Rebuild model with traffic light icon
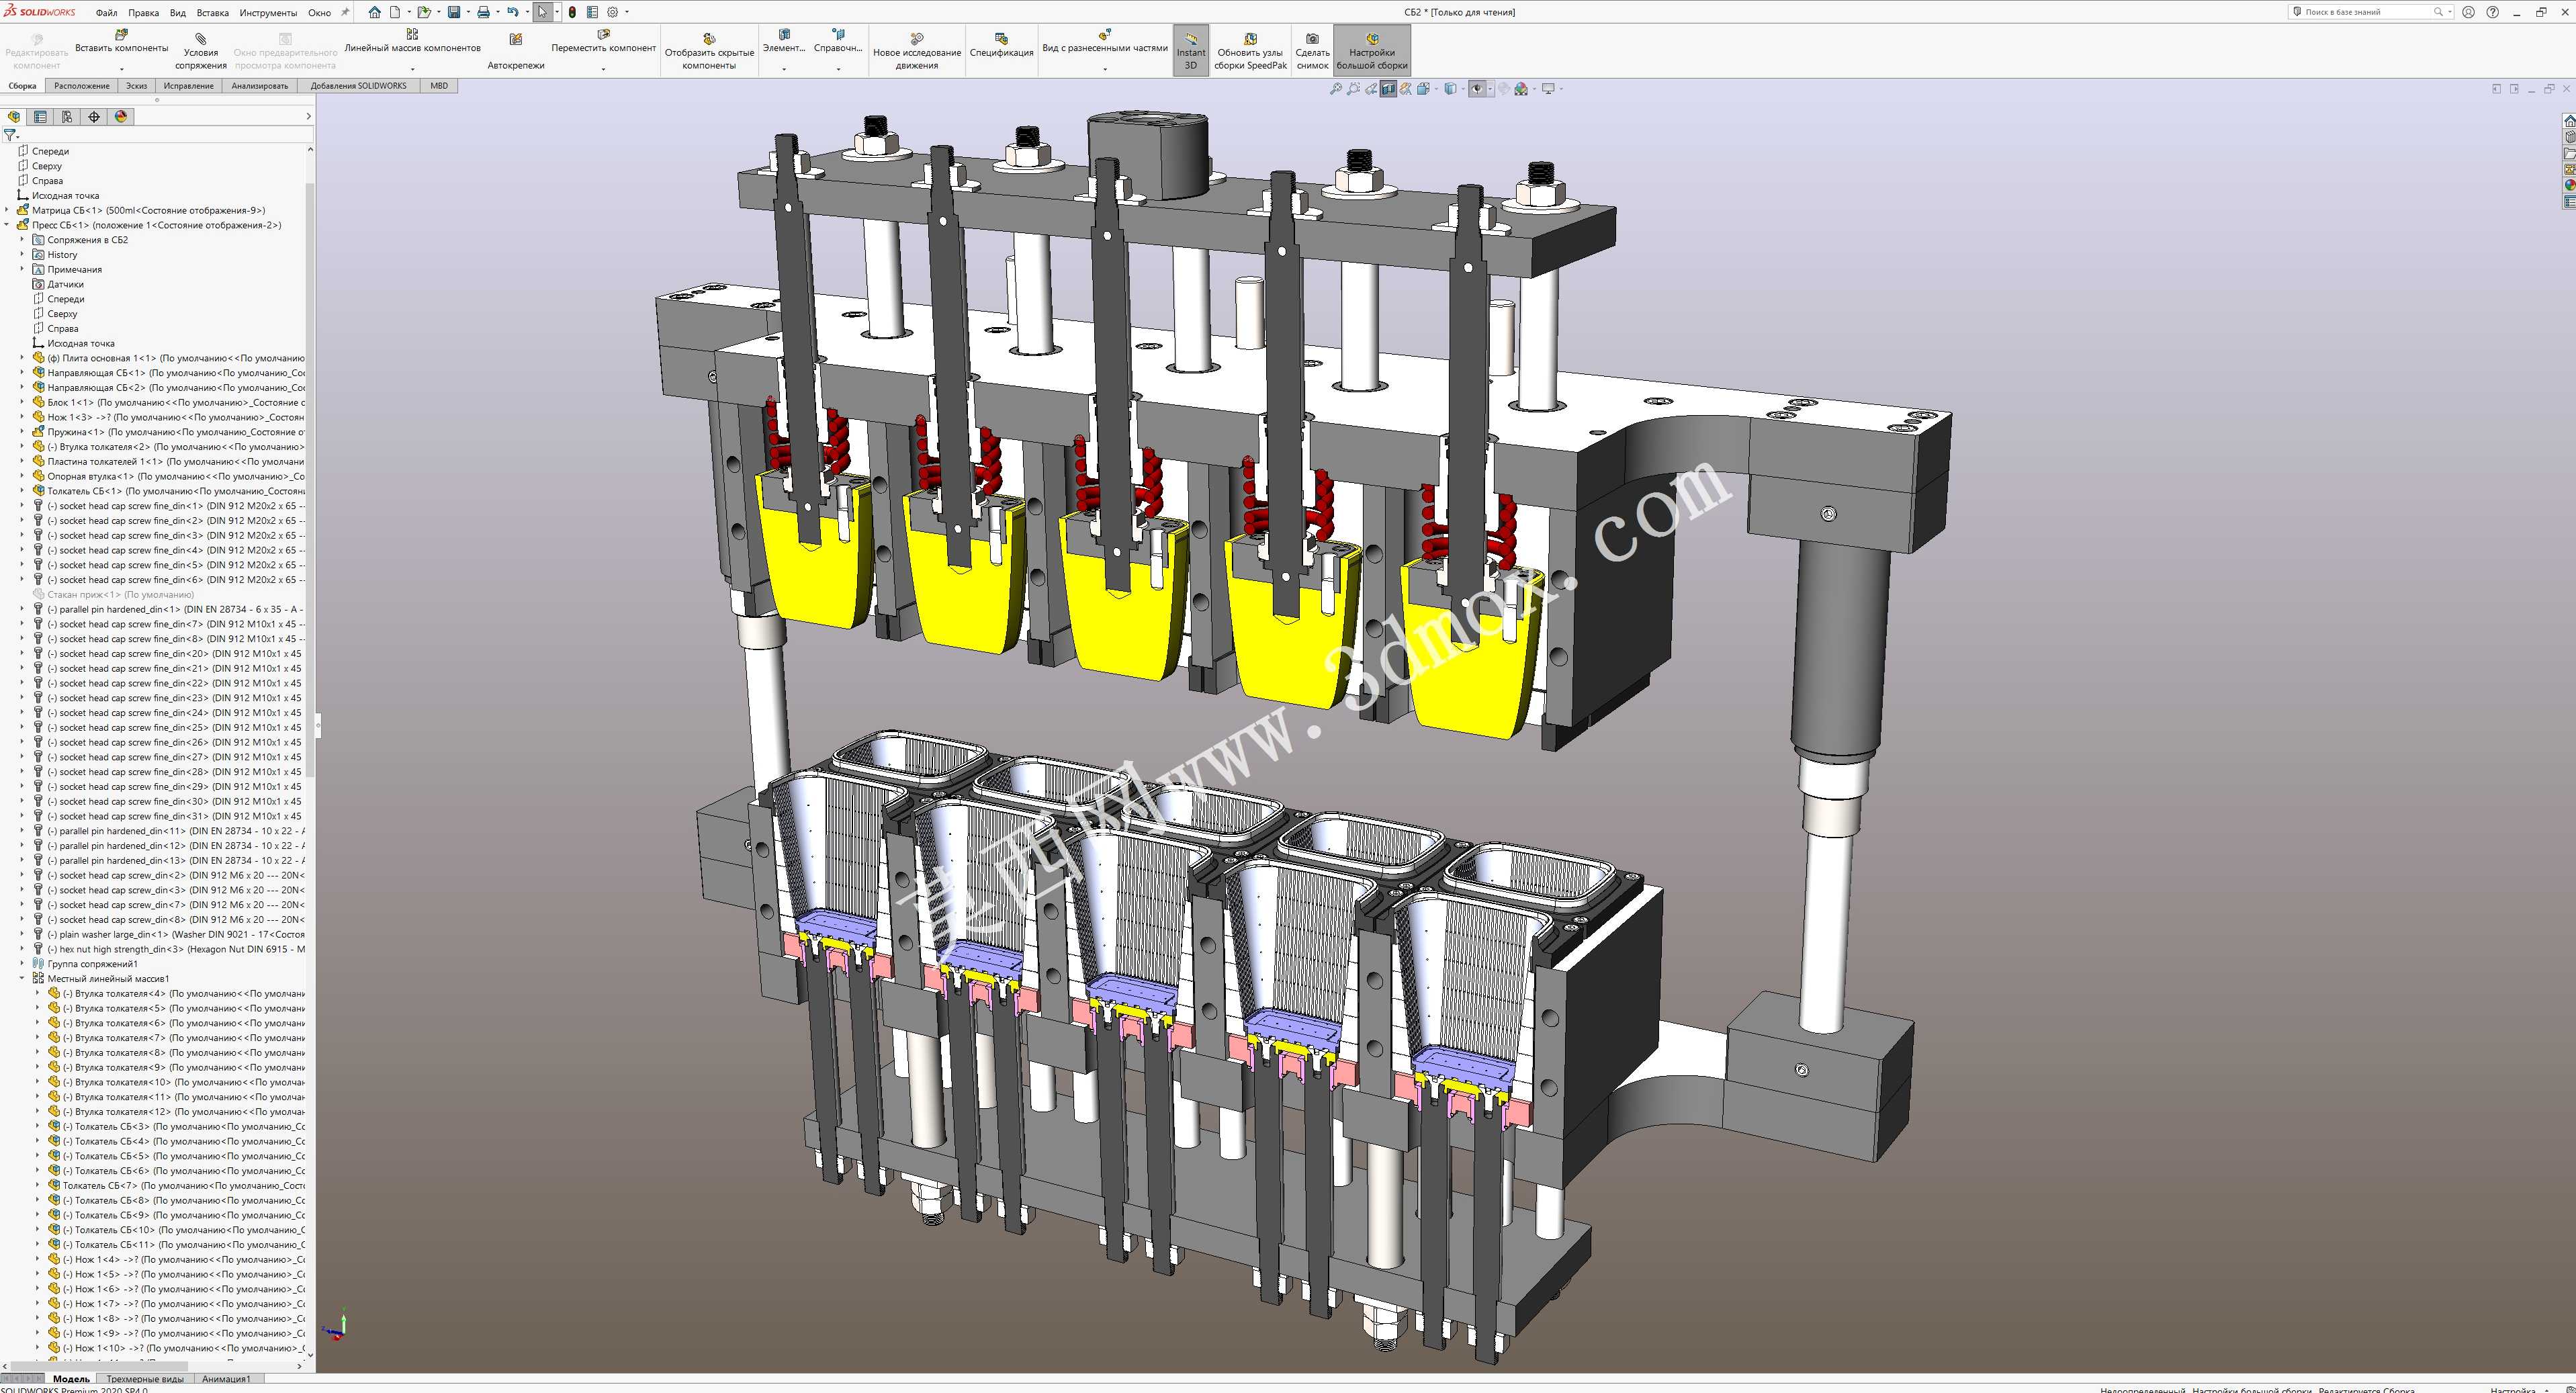This screenshot has width=2576, height=1393. (572, 12)
